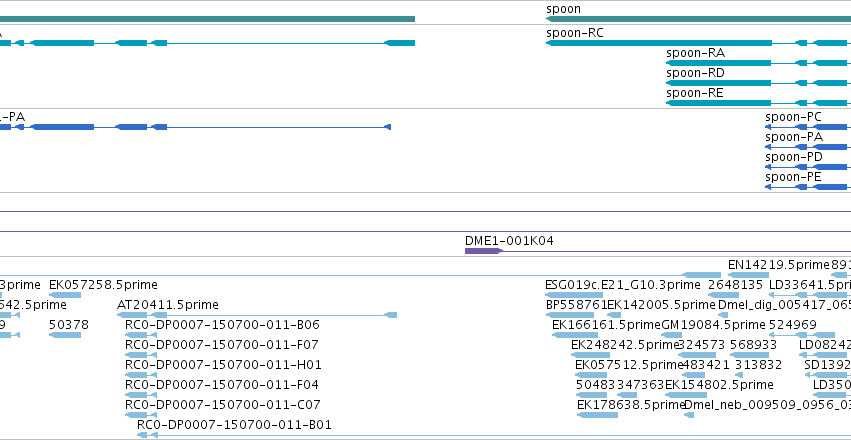Click the 483421 feature label
Screen dimensions: 851x440
706,365
